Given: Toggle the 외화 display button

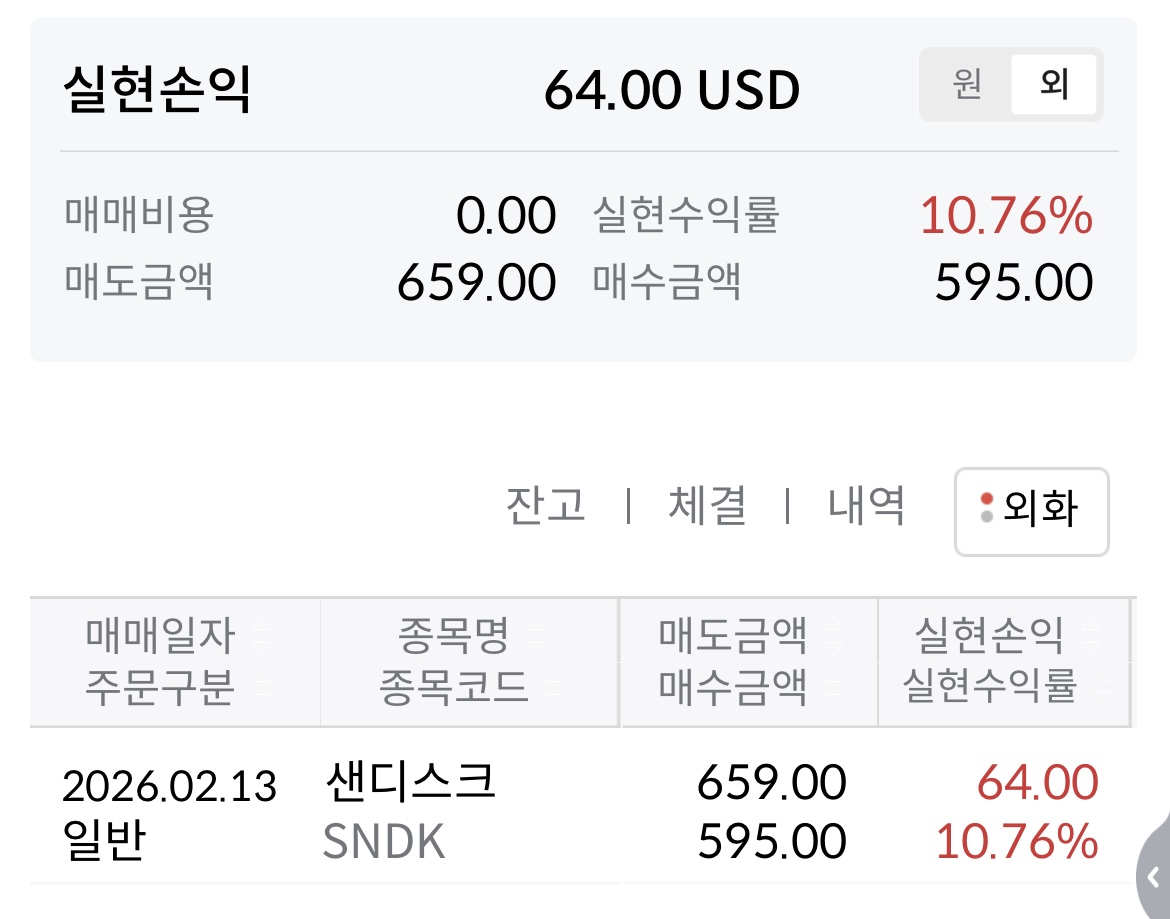Looking at the screenshot, I should 1031,511.
